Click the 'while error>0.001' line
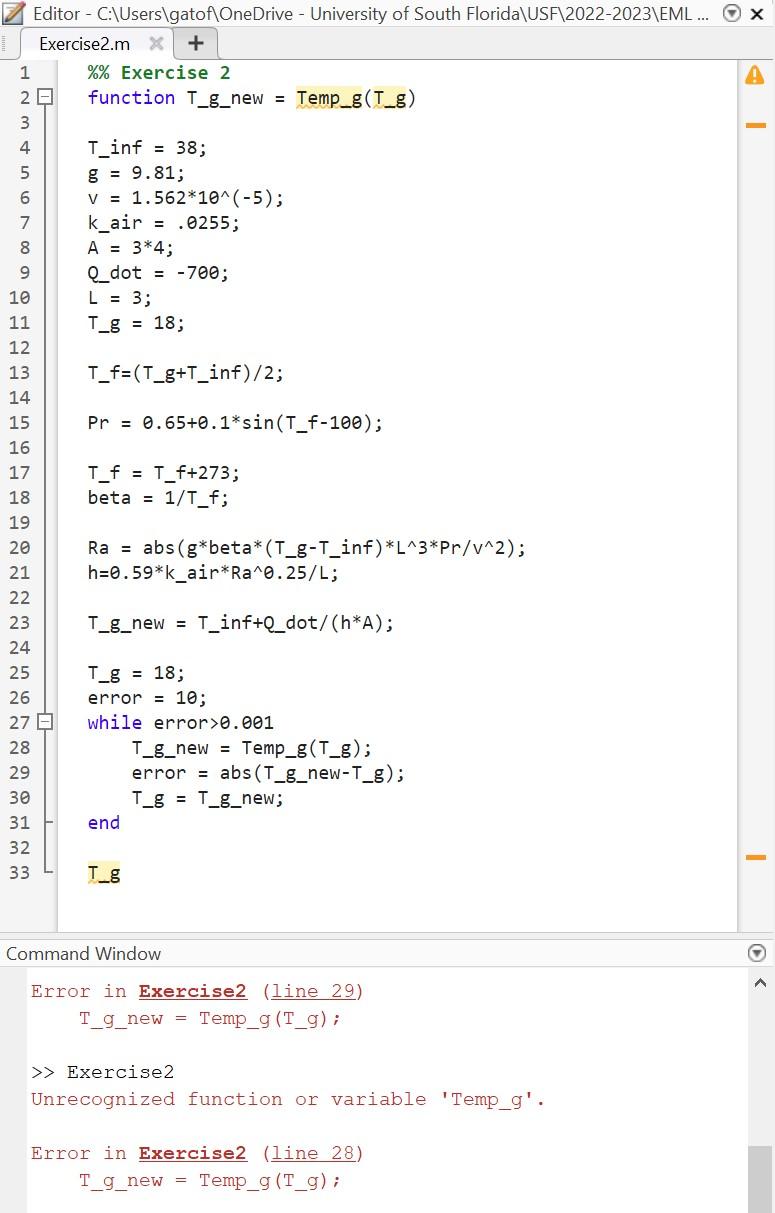The width and height of the screenshot is (775, 1213). click(x=181, y=723)
